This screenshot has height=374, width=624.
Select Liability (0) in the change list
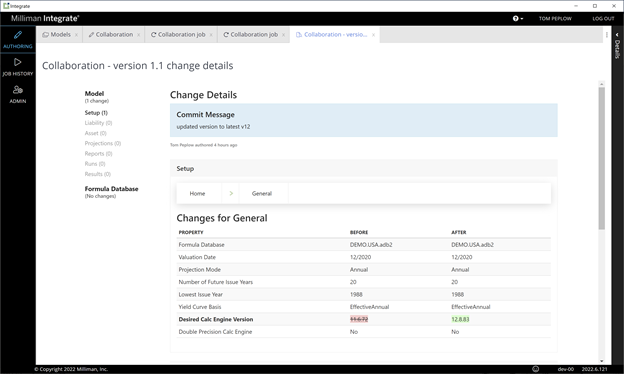(98, 123)
